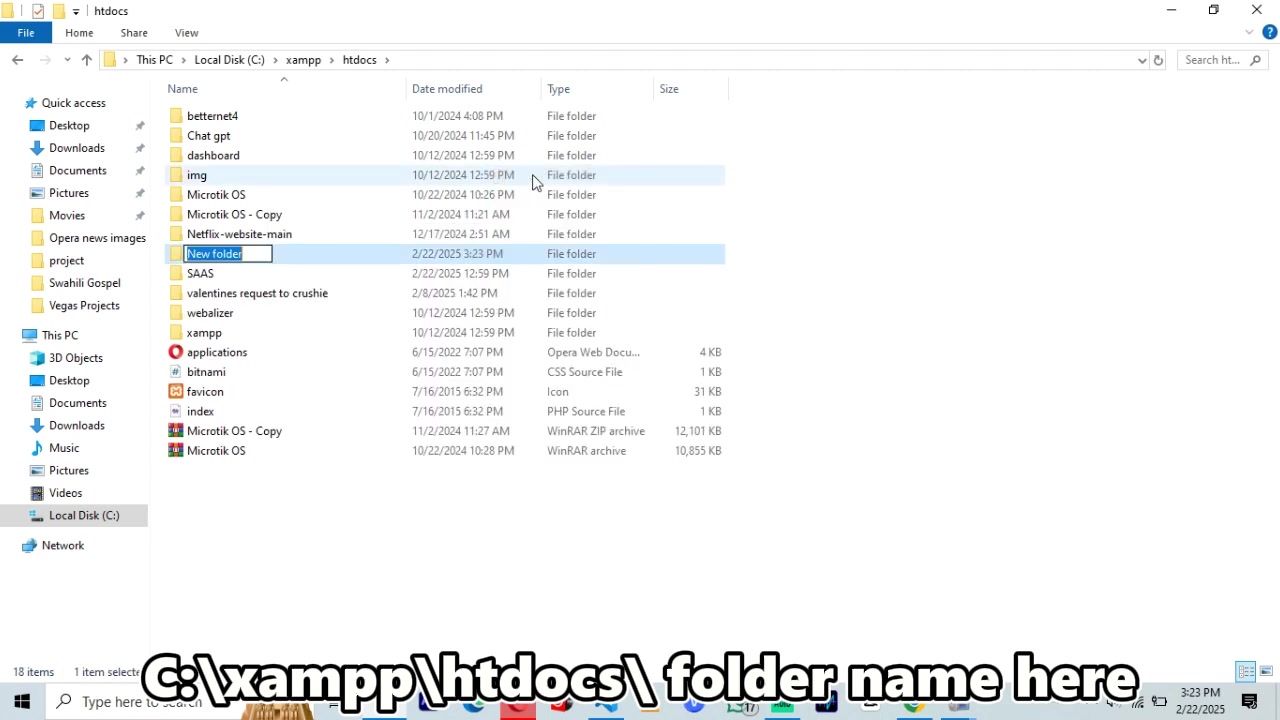Select the SAAS folder
Screen dimensions: 1280x720
(x=200, y=274)
